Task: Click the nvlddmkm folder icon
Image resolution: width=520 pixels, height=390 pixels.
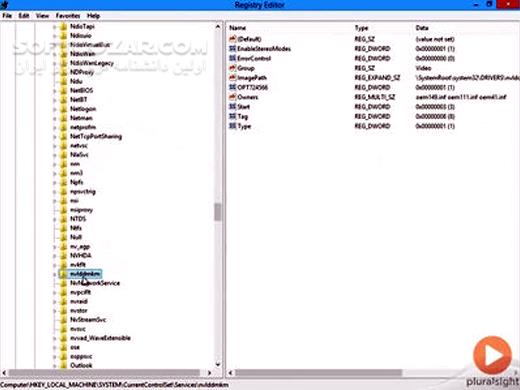Action: (63, 274)
